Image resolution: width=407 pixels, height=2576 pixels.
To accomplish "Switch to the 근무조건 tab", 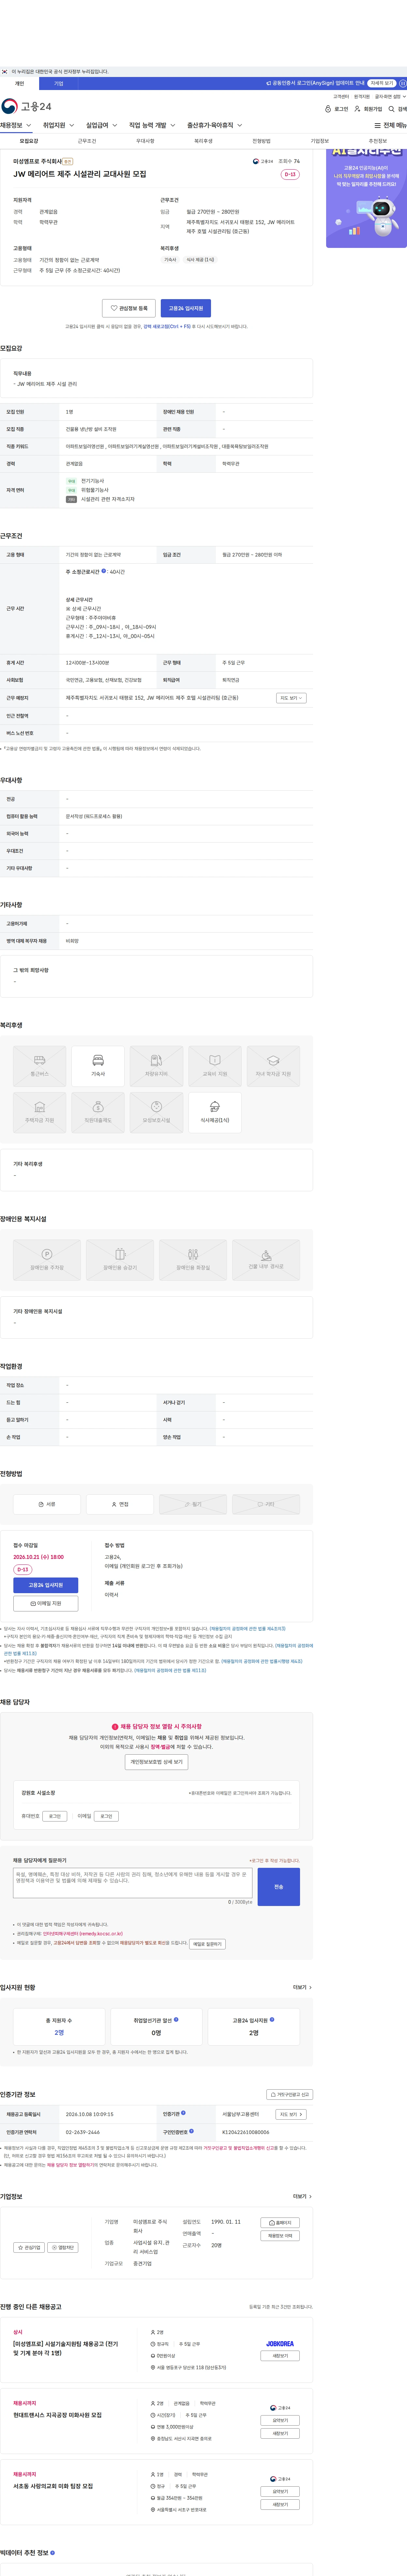I will pos(87,141).
